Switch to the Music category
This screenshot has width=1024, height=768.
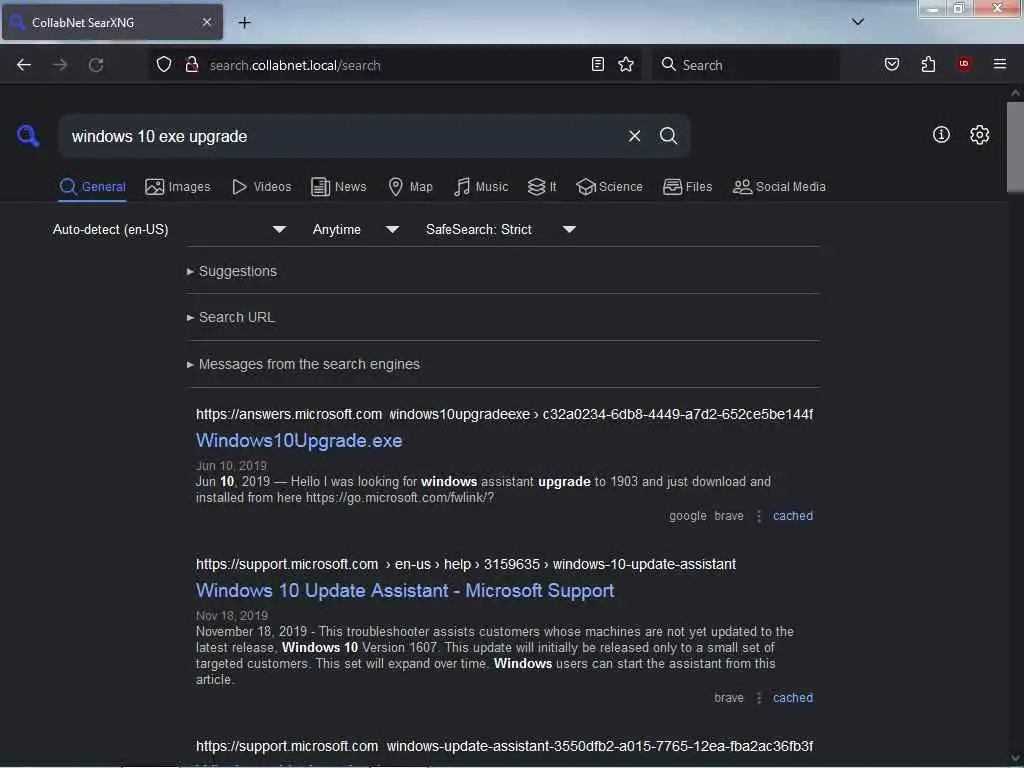click(x=481, y=187)
